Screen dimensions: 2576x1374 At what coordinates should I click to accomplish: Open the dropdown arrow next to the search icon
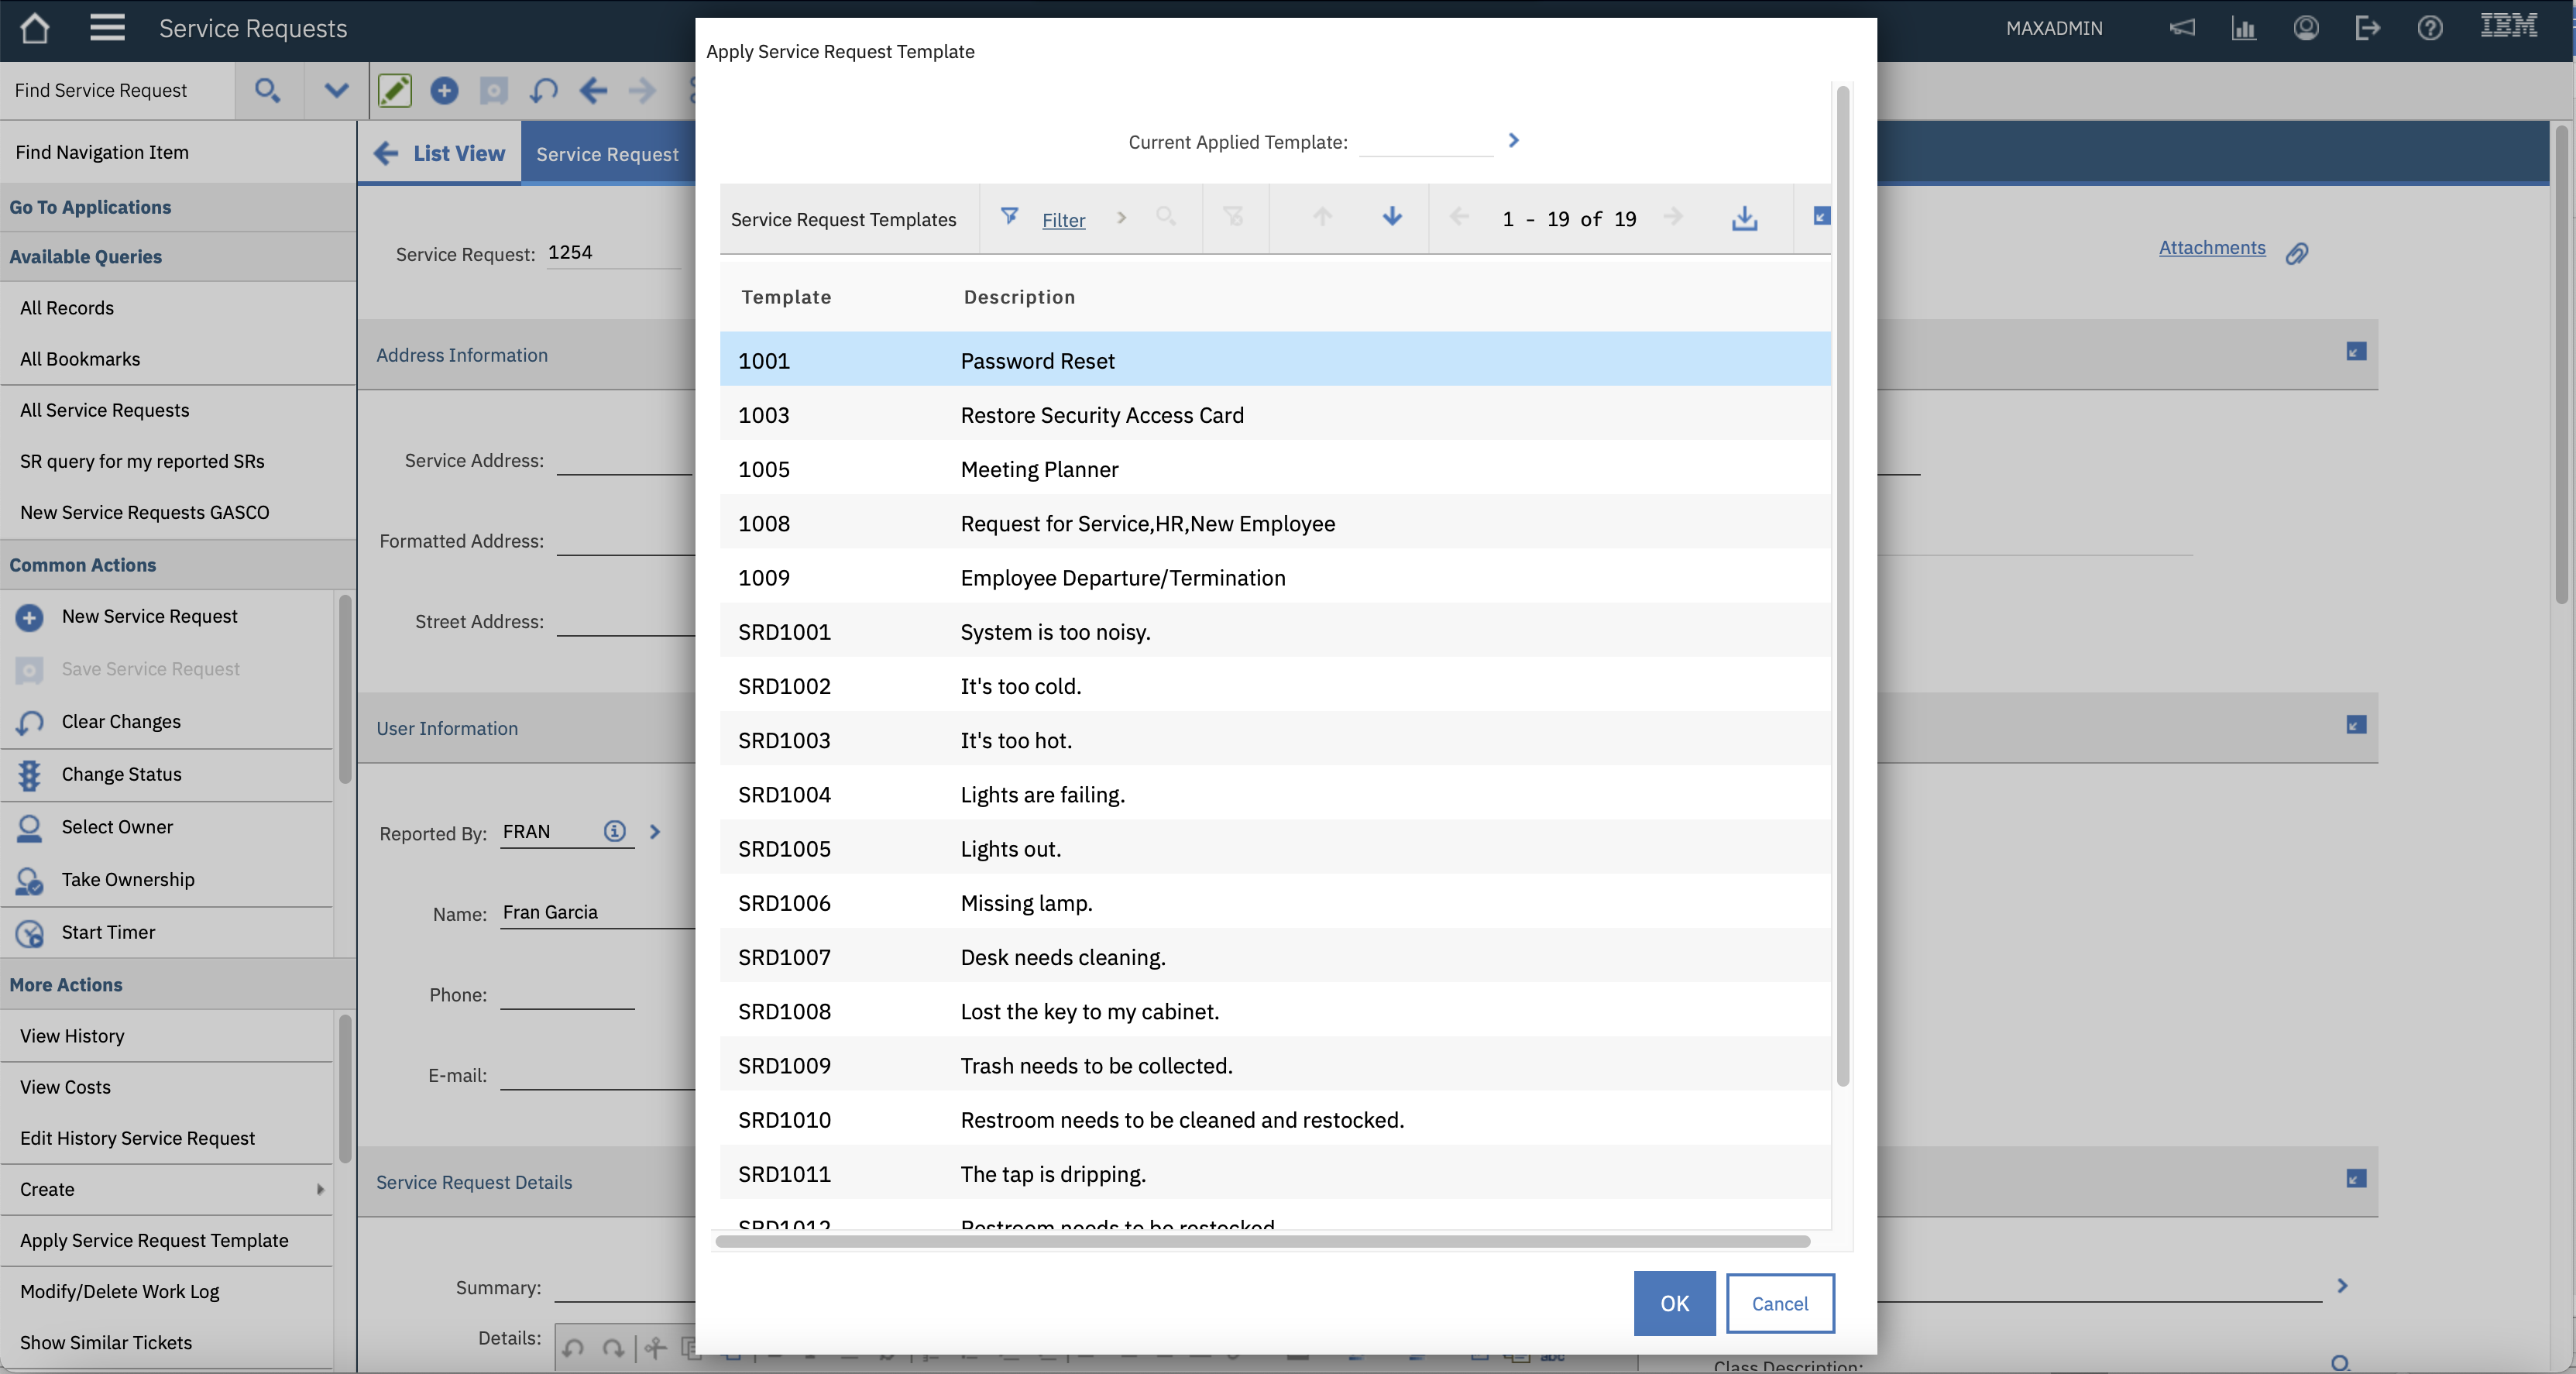tap(336, 91)
